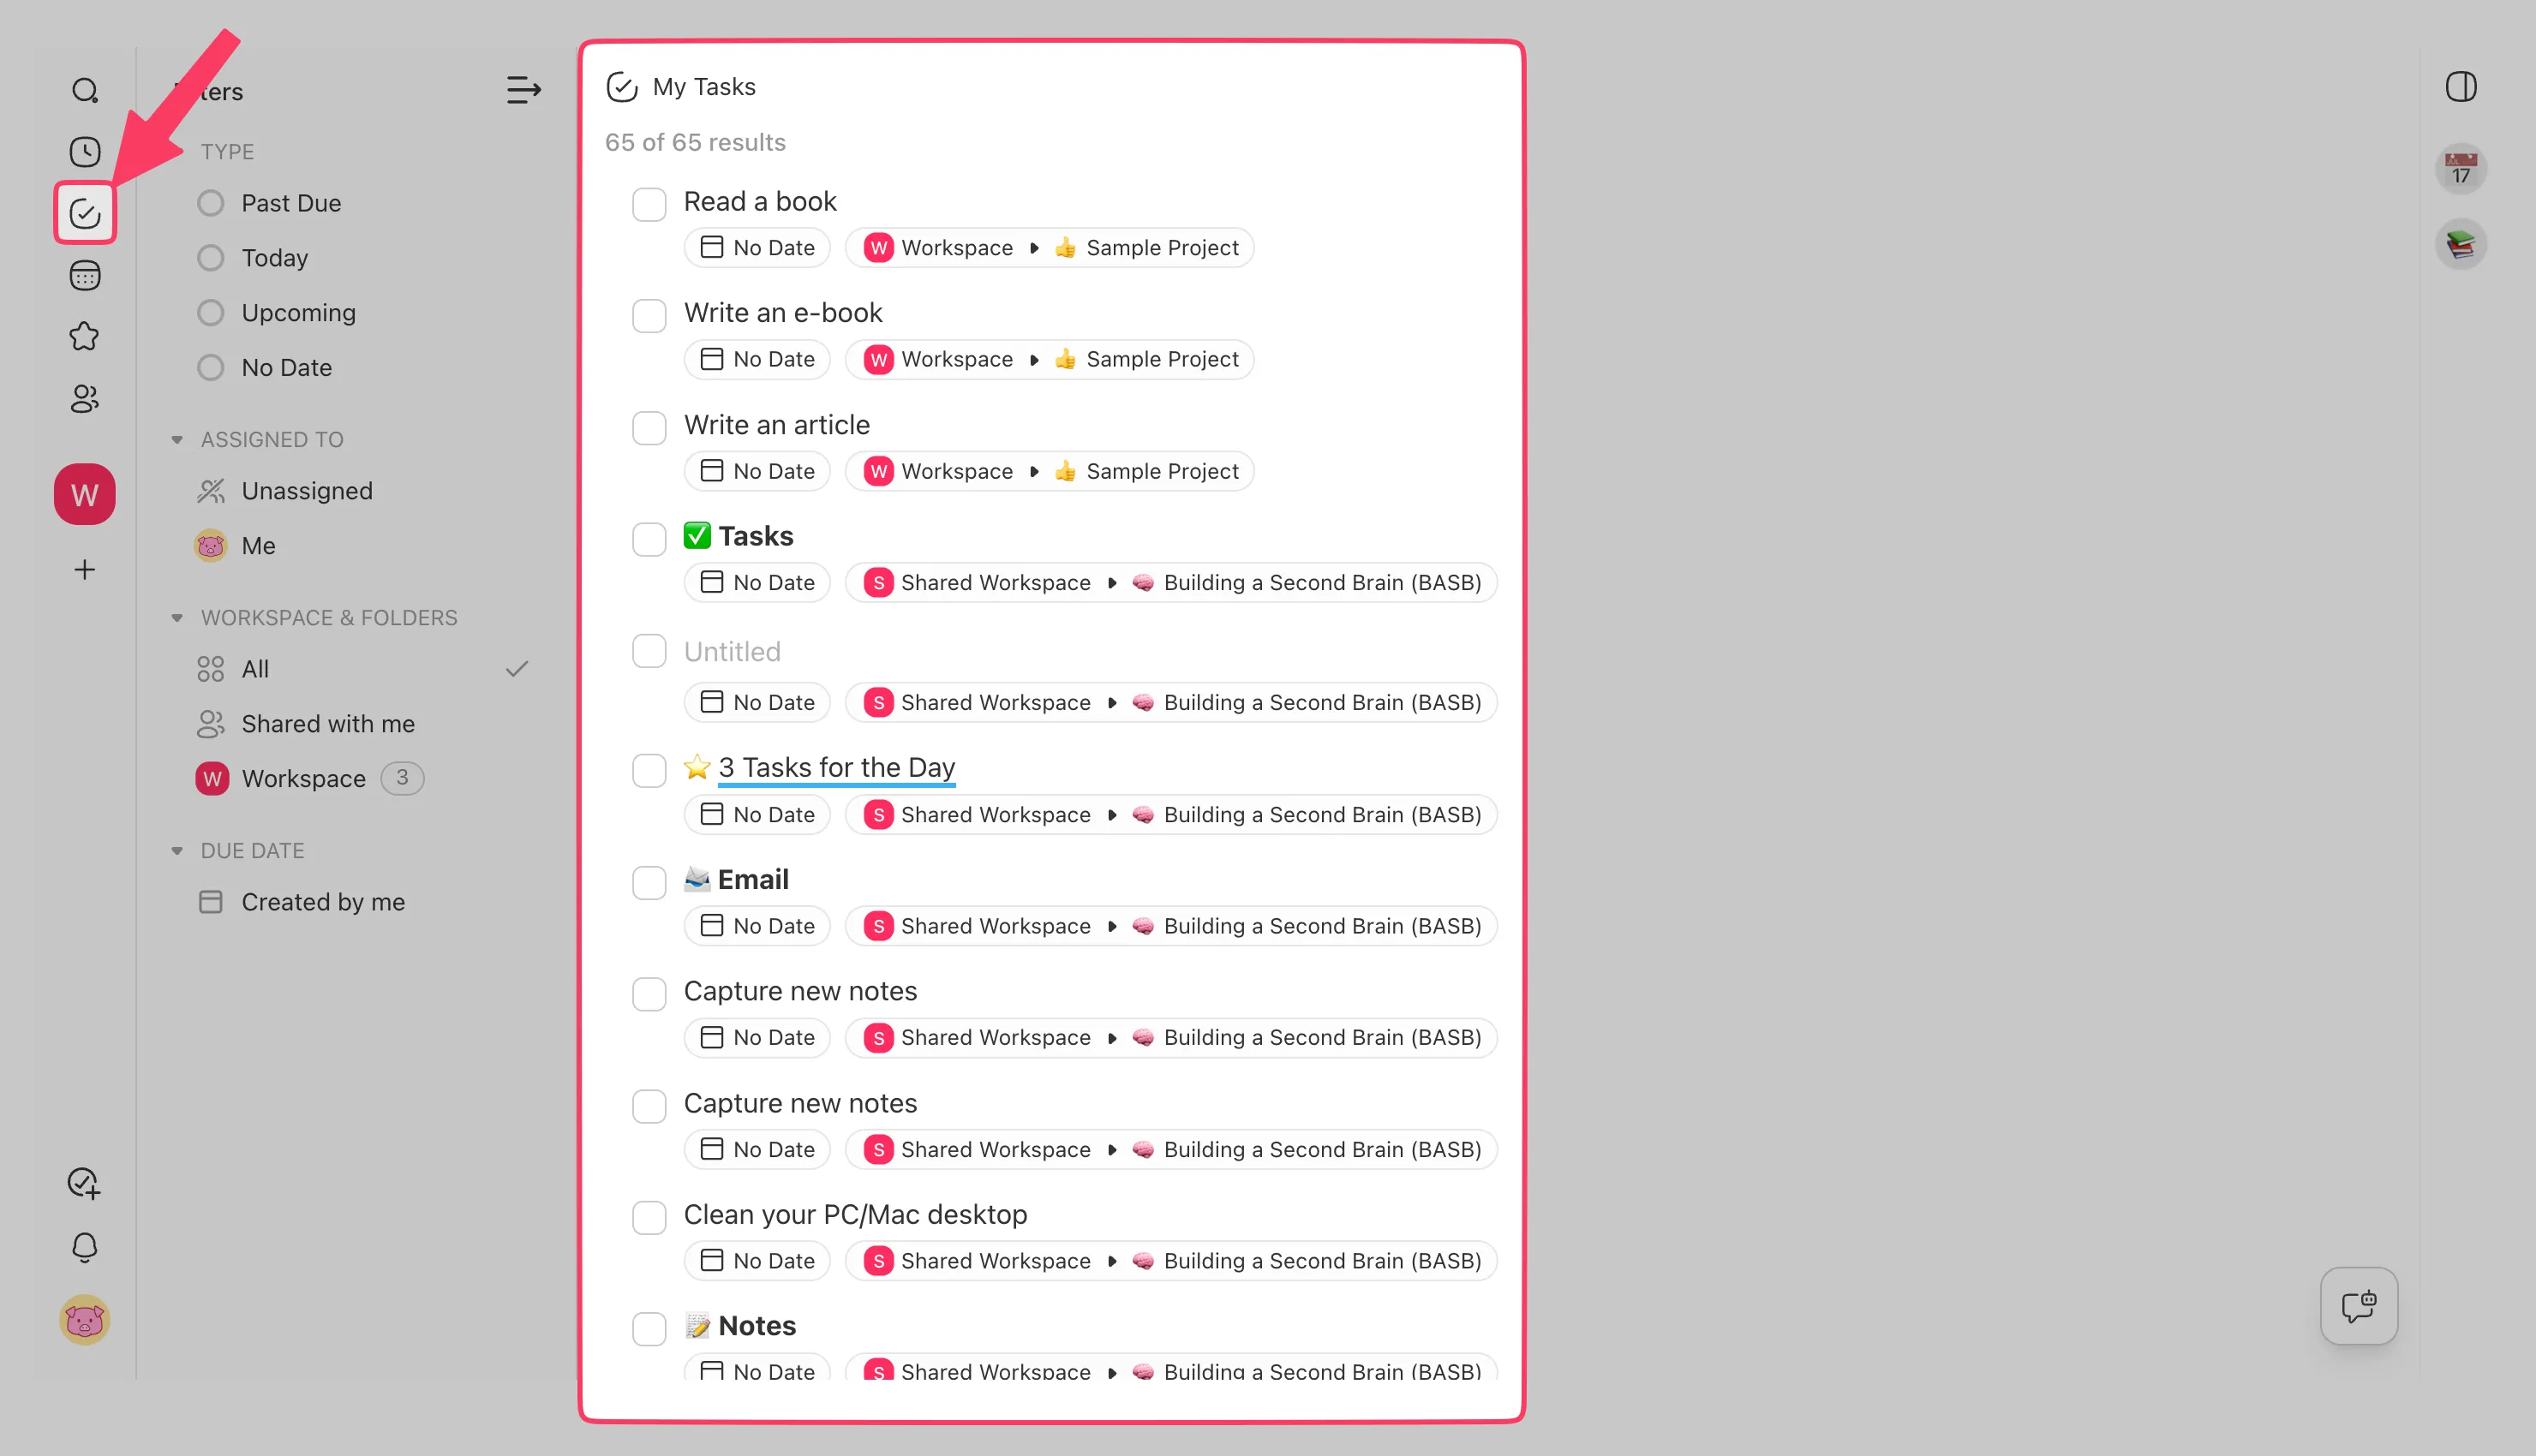Screen dimensions: 2536x1456
Task: Select the No Date filter radio
Action: [x=211, y=368]
